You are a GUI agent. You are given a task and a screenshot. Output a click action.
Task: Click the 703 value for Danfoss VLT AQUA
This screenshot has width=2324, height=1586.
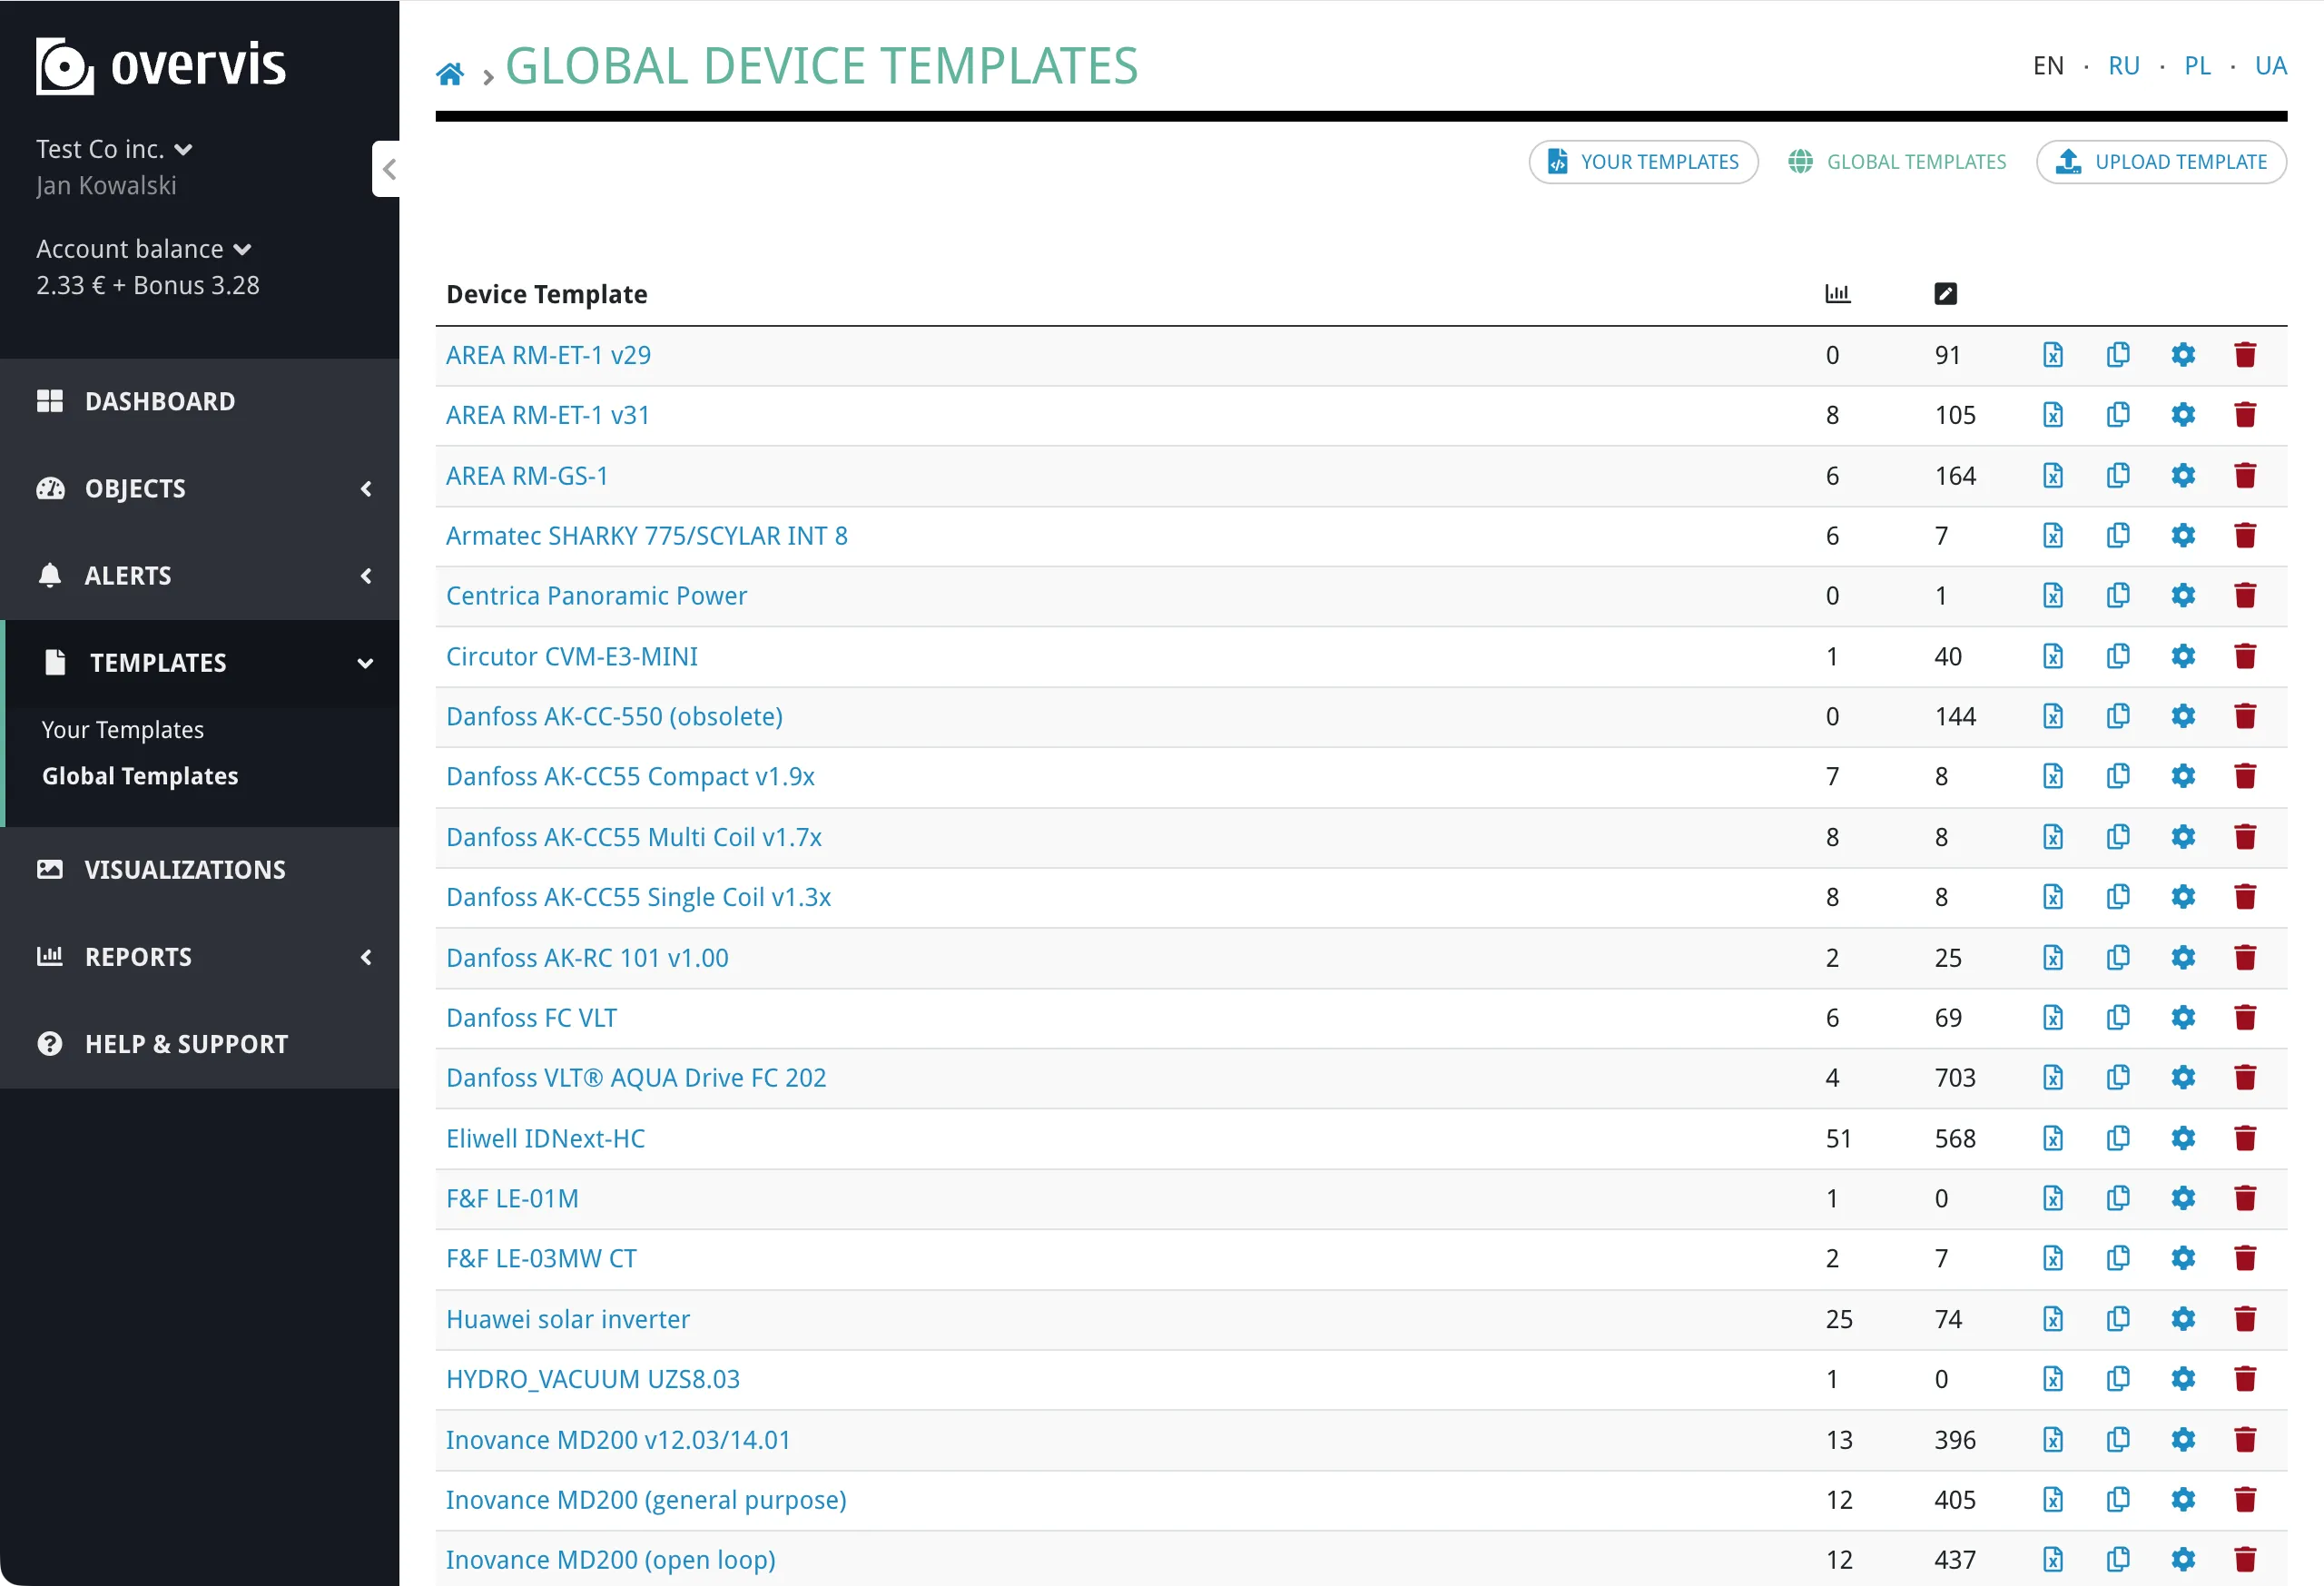1954,1078
